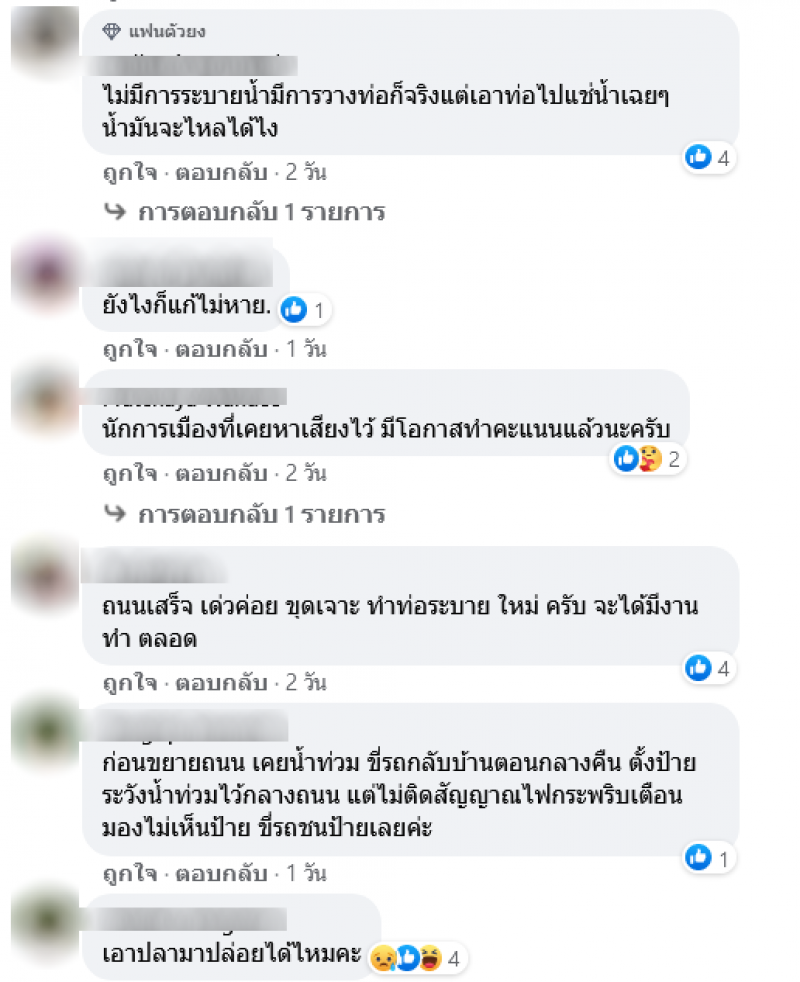
Task: View like and care reactions on politician comment
Action: pyautogui.click(x=648, y=459)
